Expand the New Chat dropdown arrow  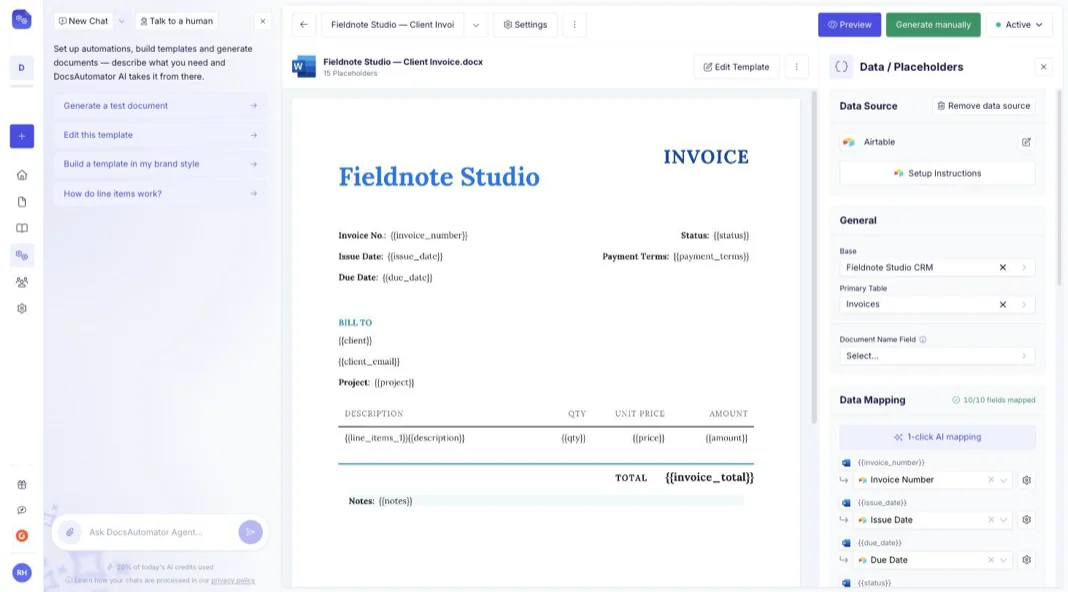pos(121,21)
